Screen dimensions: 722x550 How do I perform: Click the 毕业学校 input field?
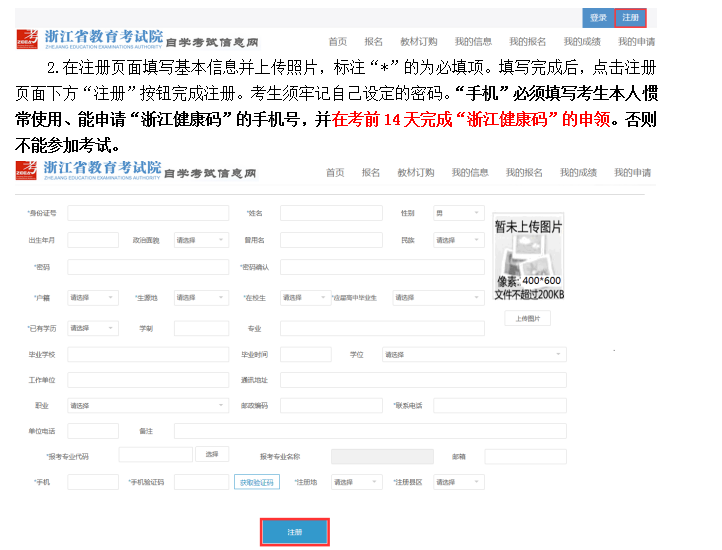[148, 354]
